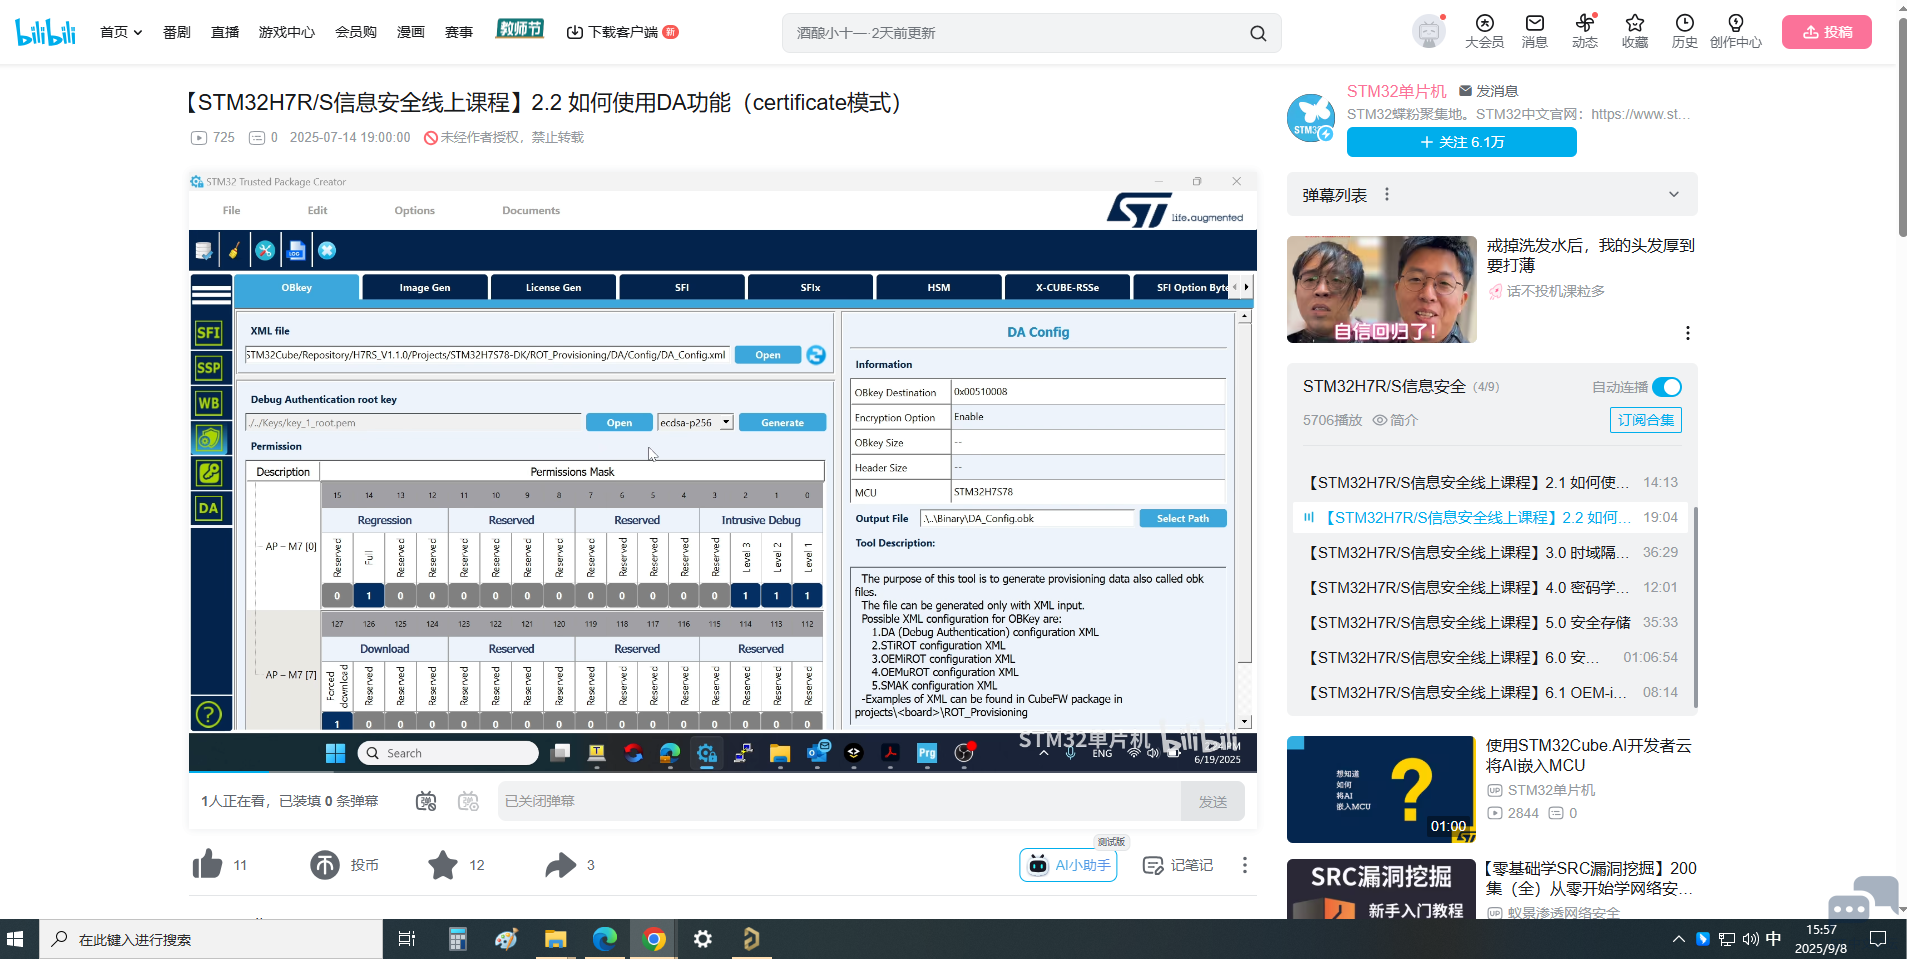
Task: Click the 投稿 upload button
Action: (1827, 32)
